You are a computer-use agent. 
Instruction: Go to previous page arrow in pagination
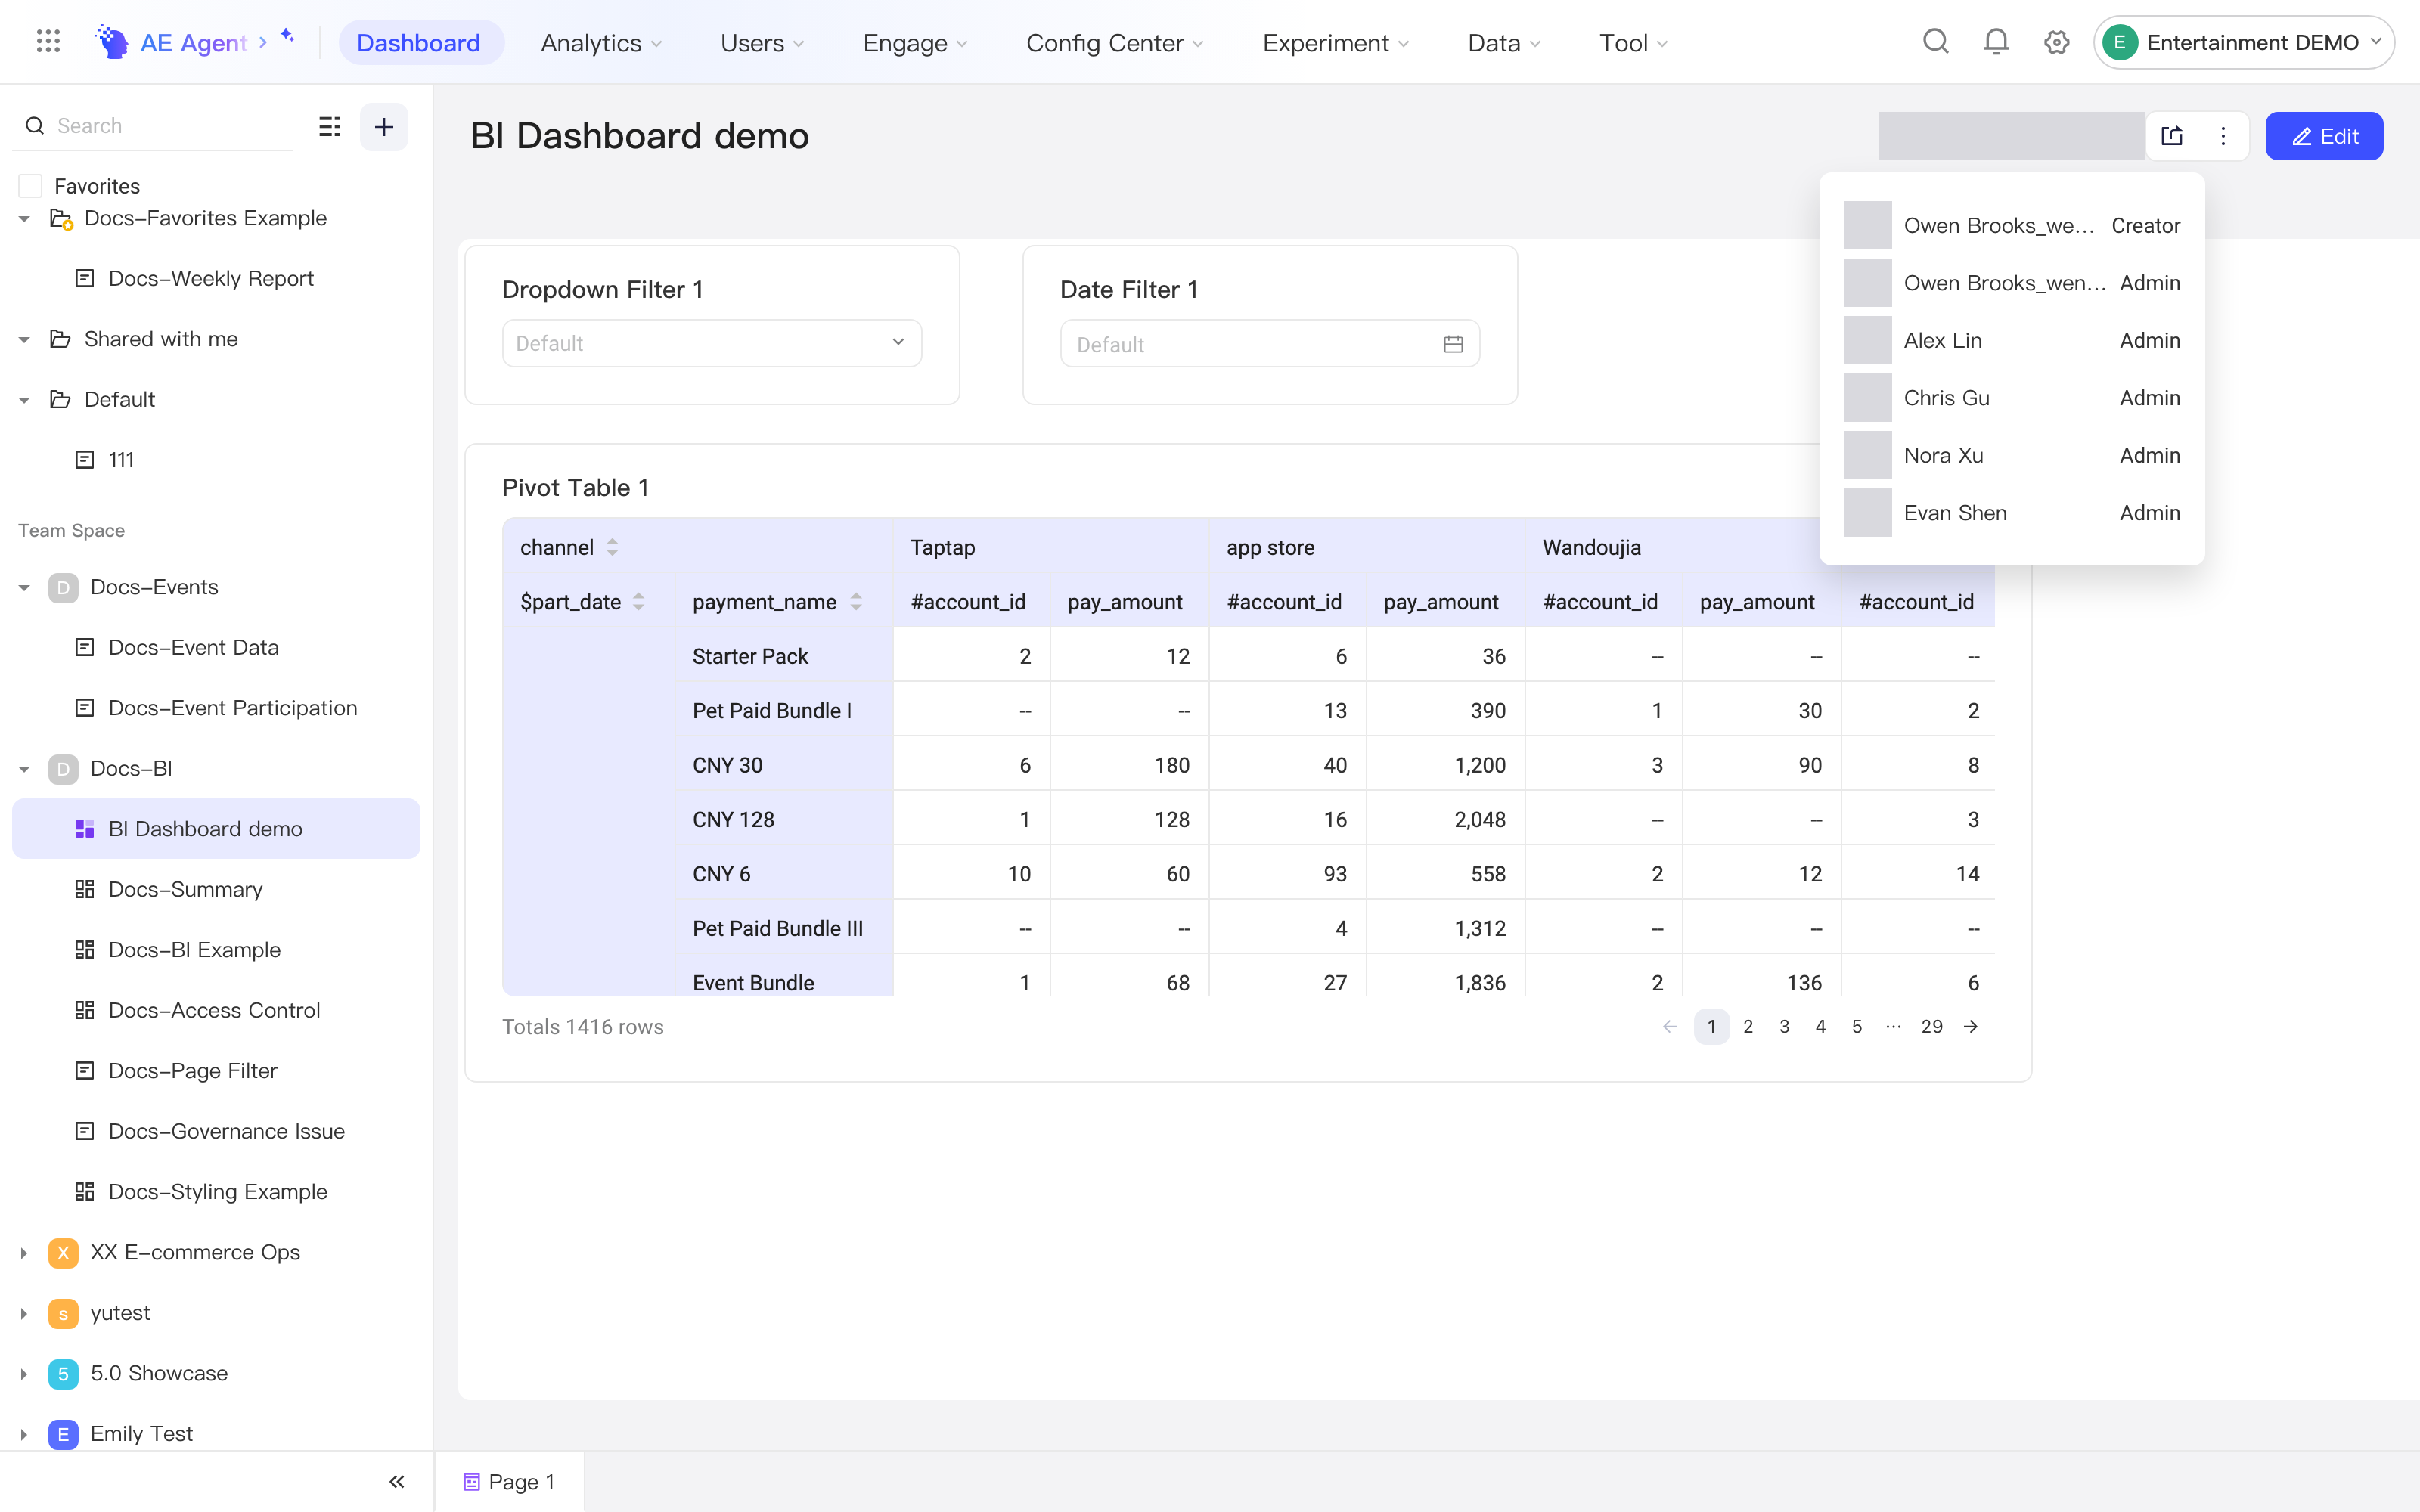click(x=1669, y=1027)
